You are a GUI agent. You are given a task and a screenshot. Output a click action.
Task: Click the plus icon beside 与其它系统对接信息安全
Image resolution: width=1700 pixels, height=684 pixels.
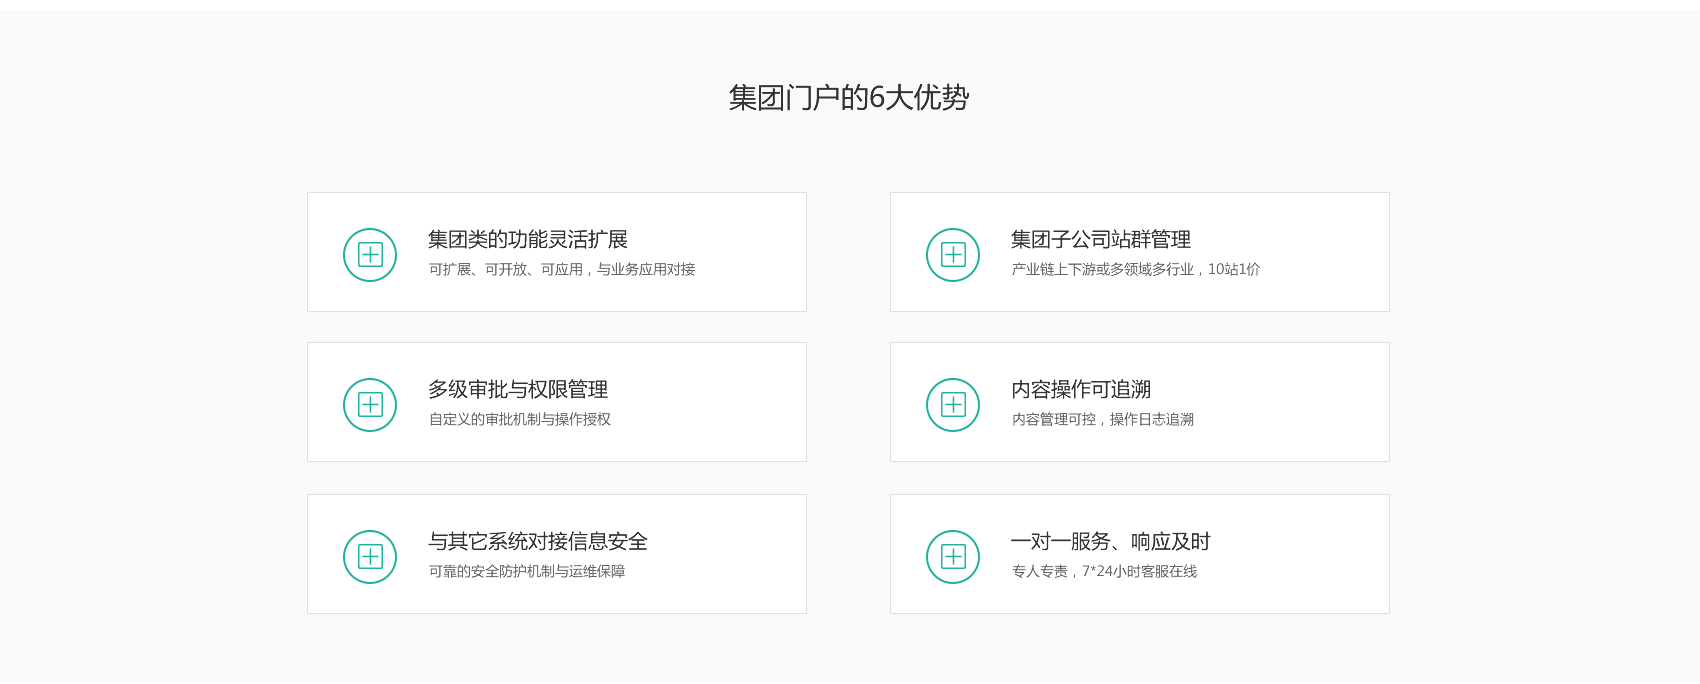[370, 557]
